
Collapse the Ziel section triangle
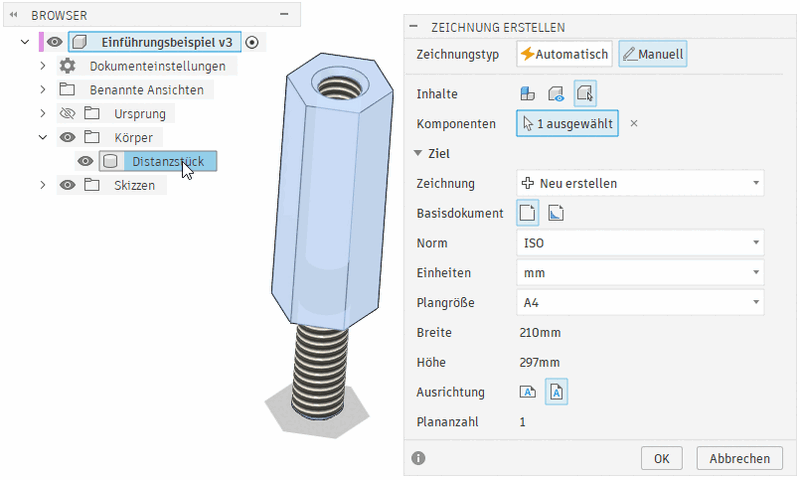pos(418,153)
